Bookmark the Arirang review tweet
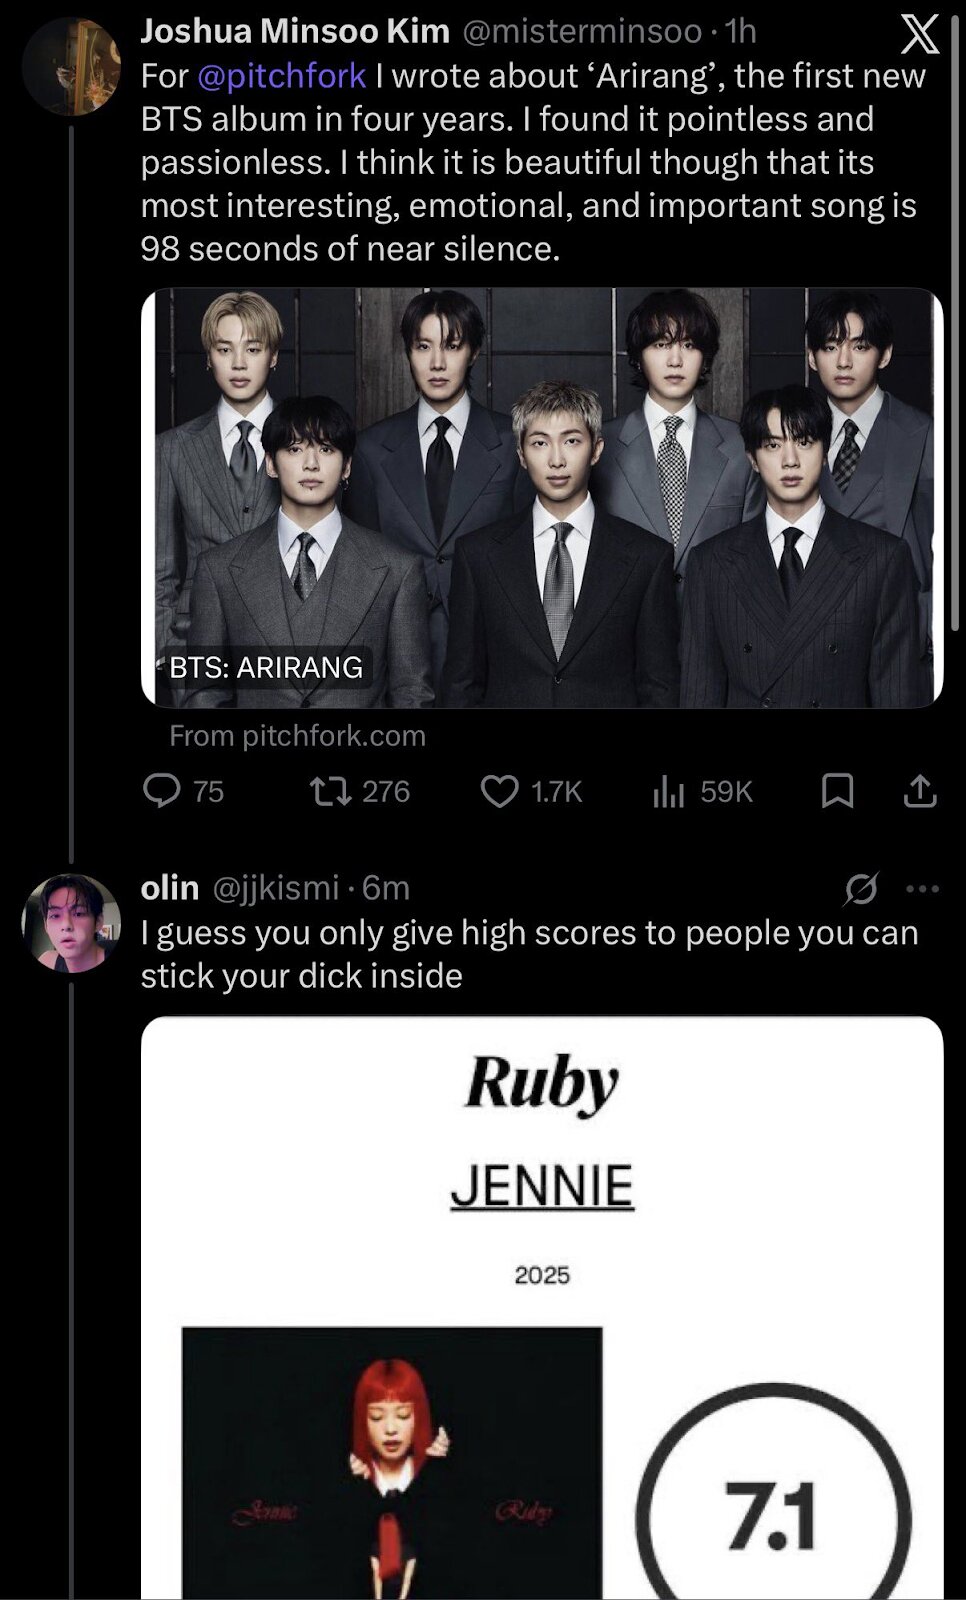The height and width of the screenshot is (1600, 966). (x=837, y=792)
